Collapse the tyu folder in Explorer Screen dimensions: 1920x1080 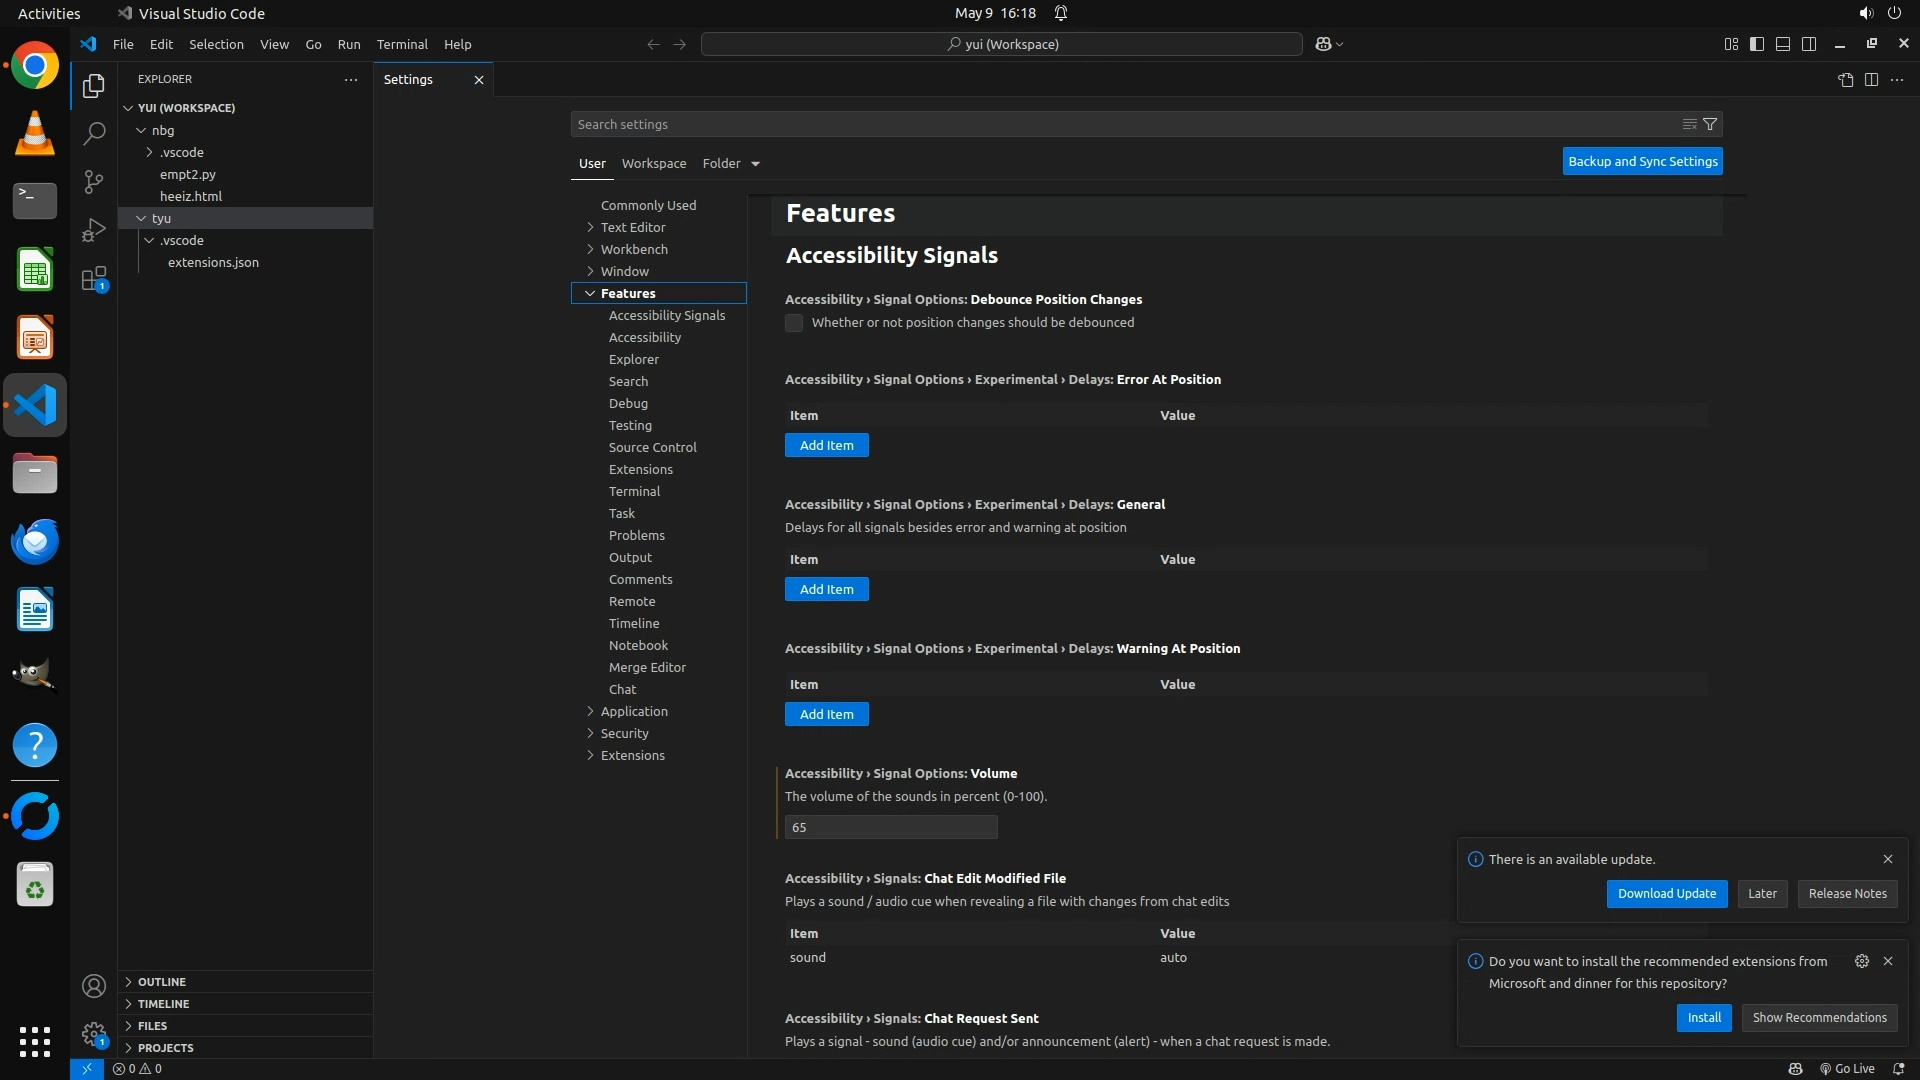coord(141,218)
